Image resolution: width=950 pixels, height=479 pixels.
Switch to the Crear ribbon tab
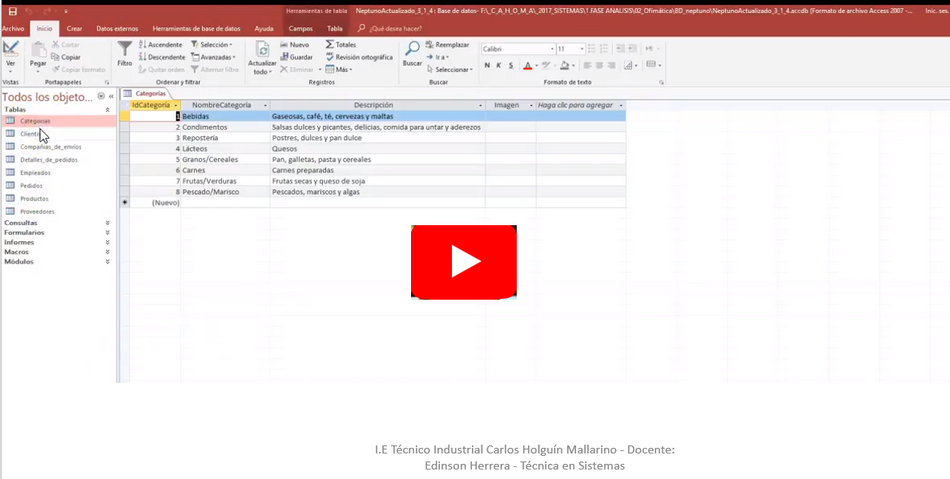(74, 29)
